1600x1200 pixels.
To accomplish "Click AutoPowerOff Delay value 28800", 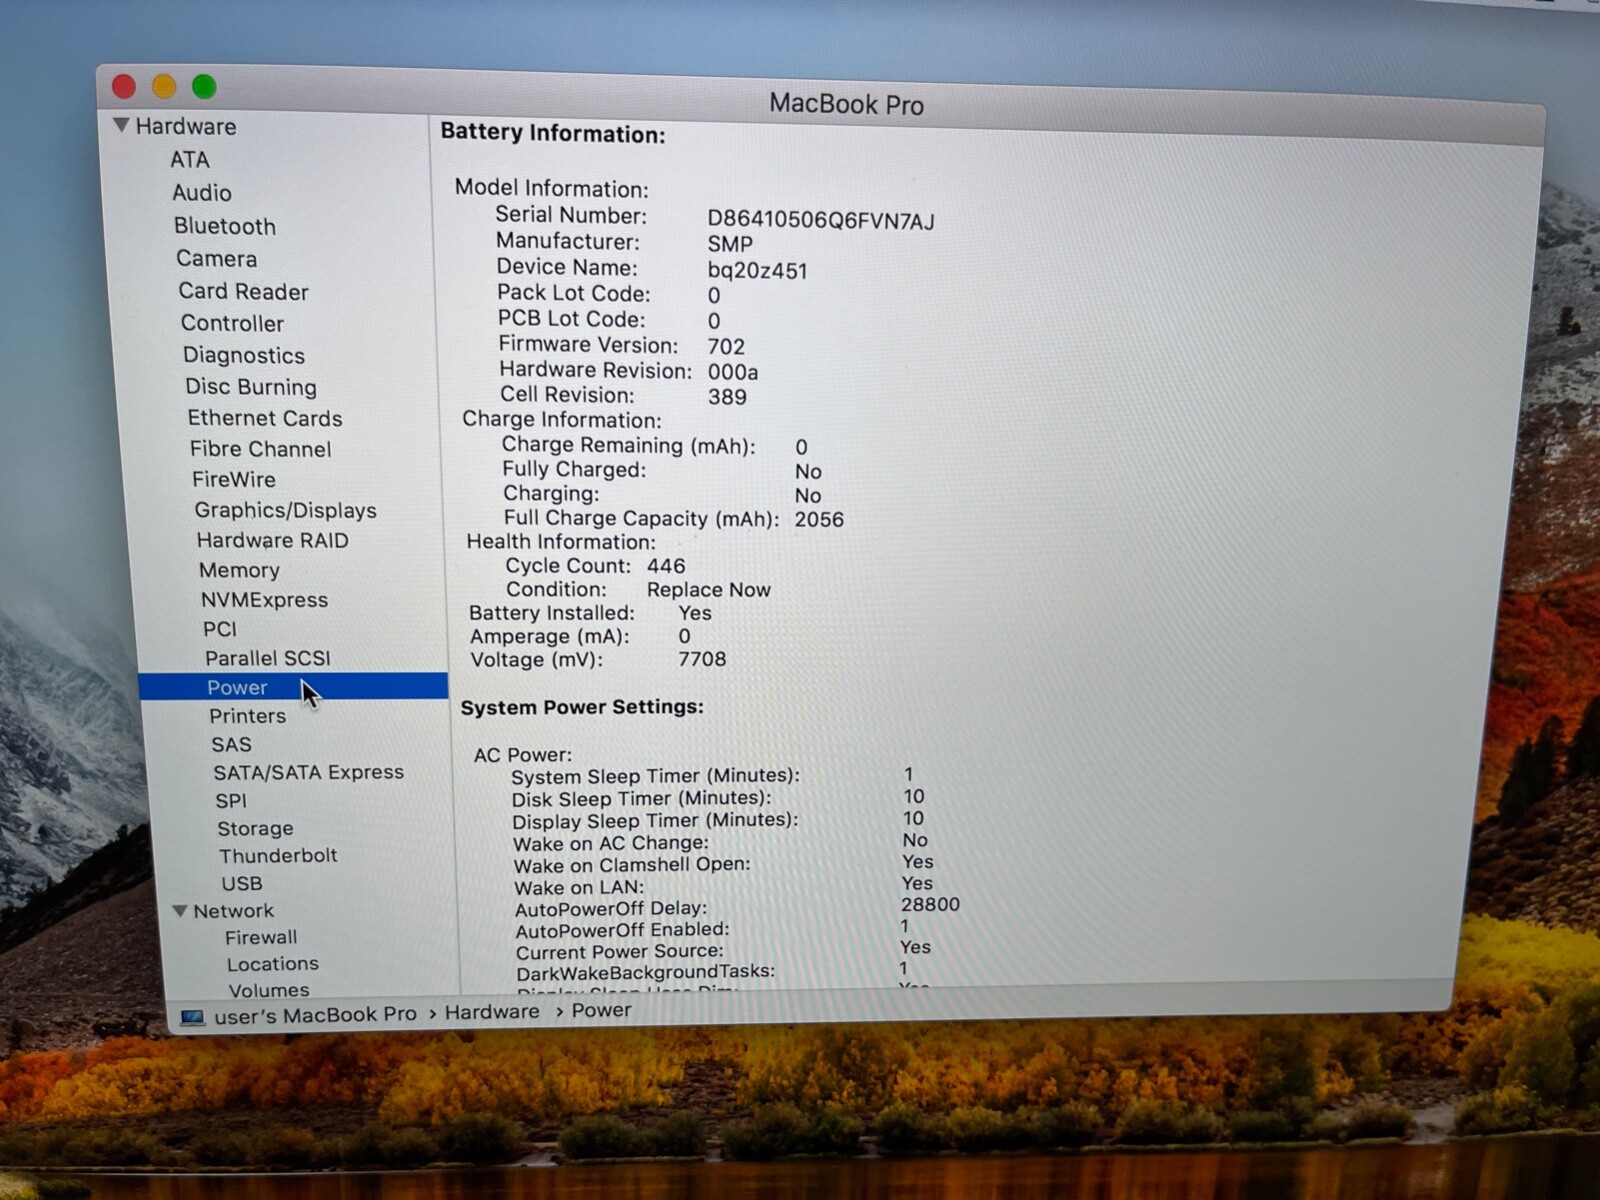I will click(x=930, y=904).
